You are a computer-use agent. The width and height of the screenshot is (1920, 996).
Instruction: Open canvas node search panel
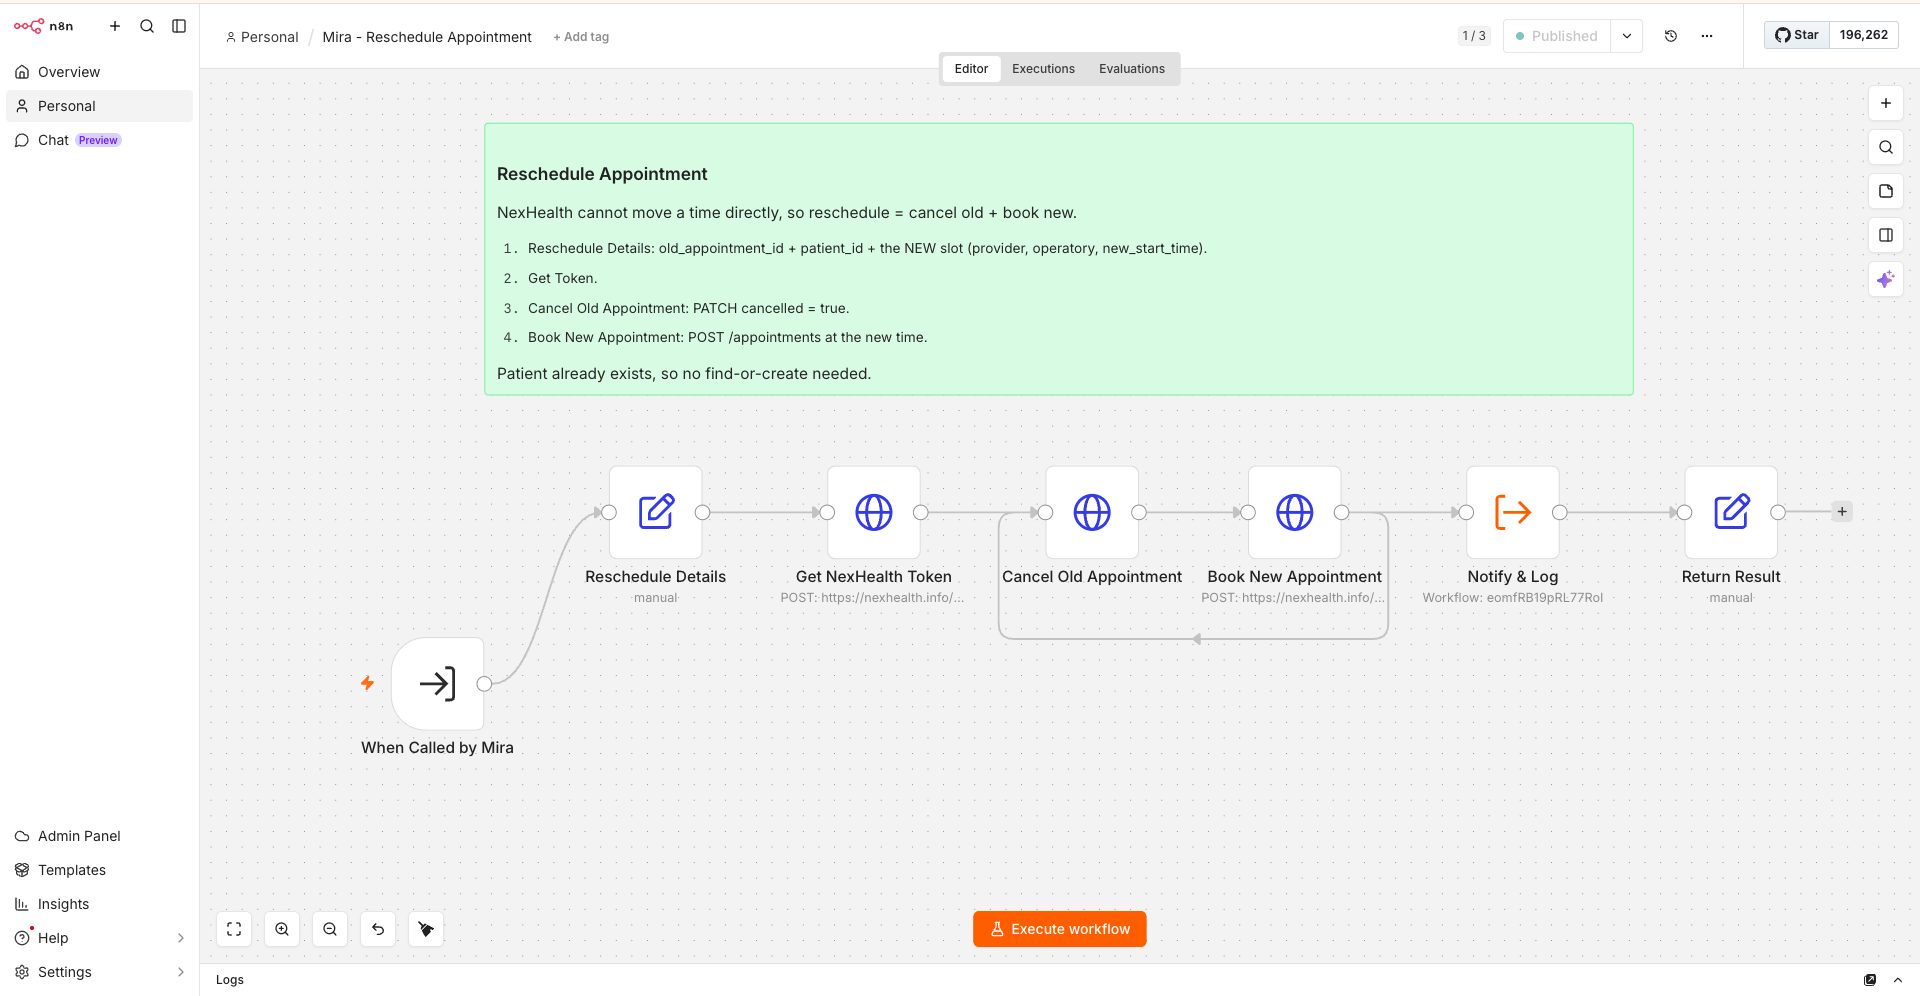[x=1886, y=147]
